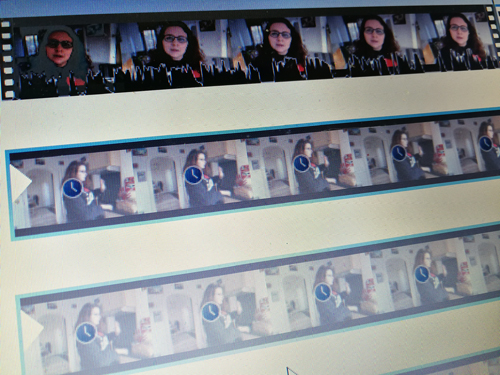The height and width of the screenshot is (375, 500).
Task: Click the third clock badge on the middle filmstrip
Action: coord(302,164)
